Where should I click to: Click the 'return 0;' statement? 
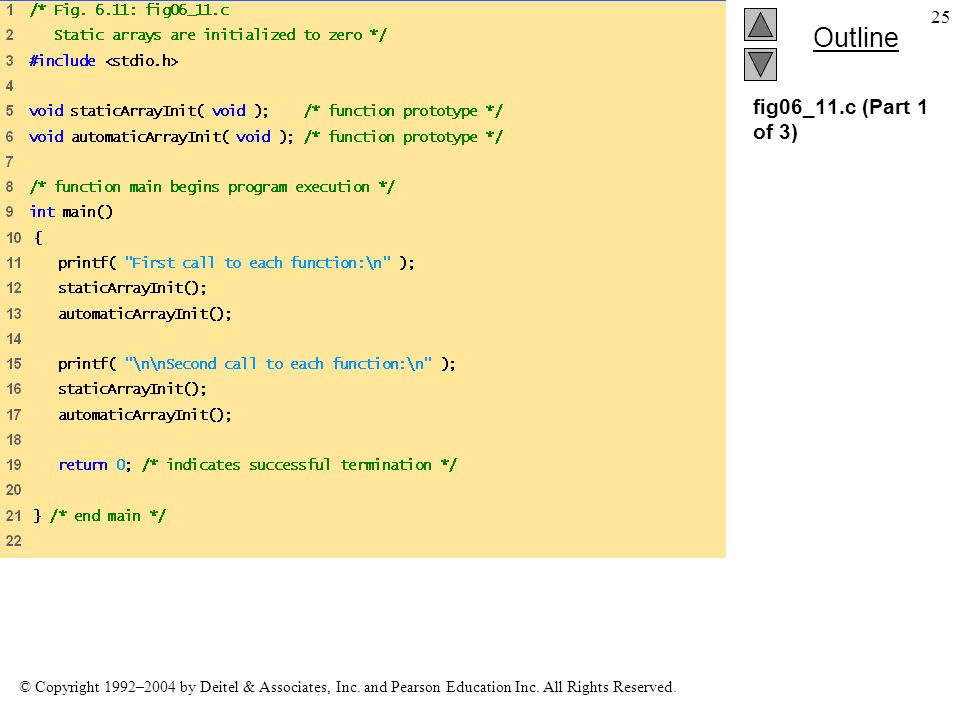coord(95,465)
